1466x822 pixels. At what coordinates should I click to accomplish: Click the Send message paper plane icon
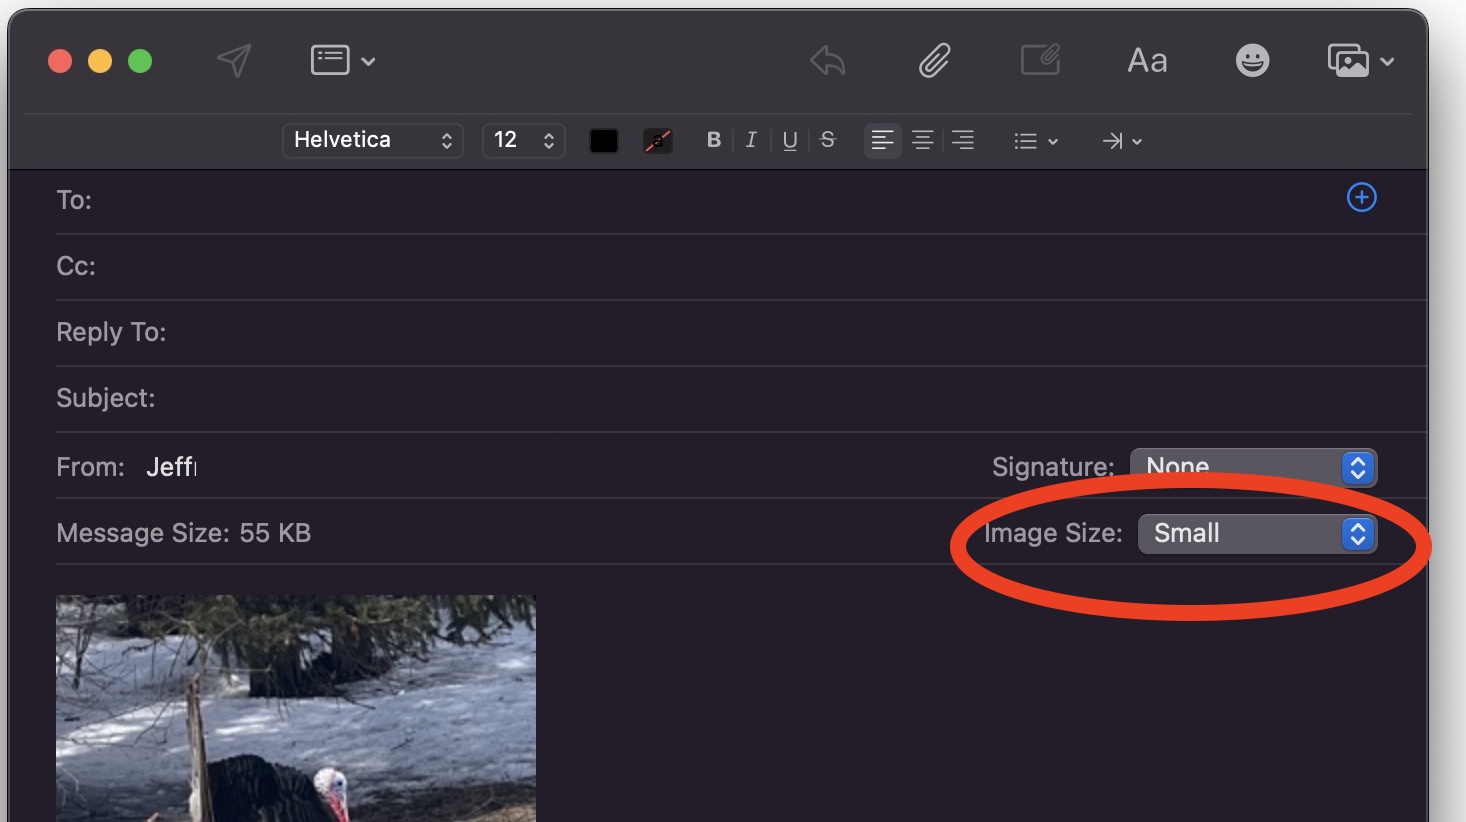[234, 61]
